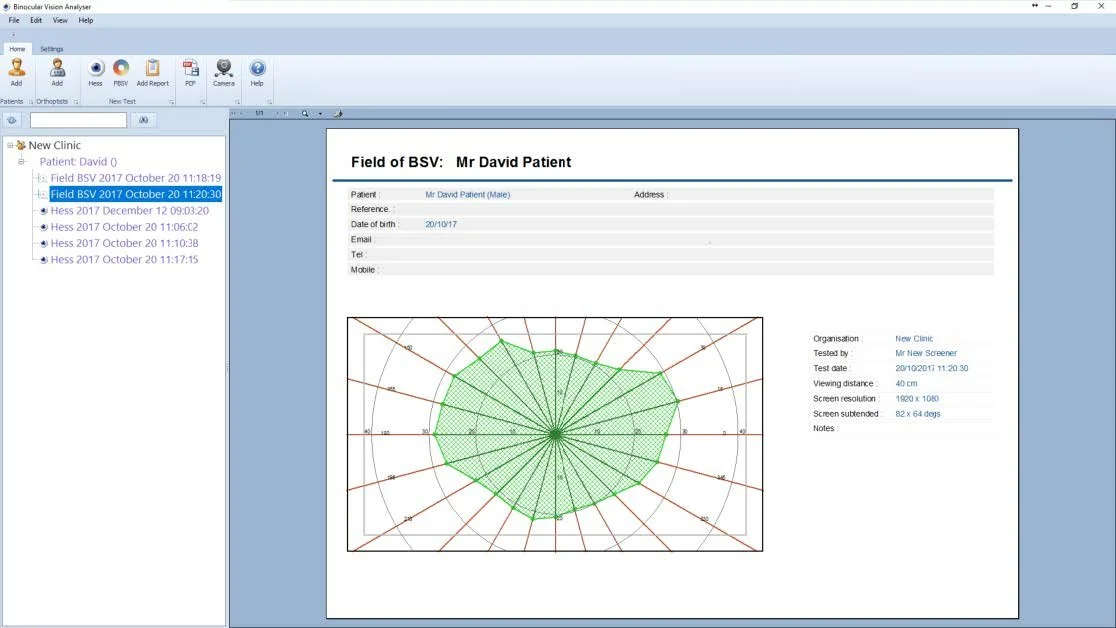Screen dimensions: 1116x628
Task: Click the test date '20/10/2017 11:20:30'
Action: click(932, 369)
